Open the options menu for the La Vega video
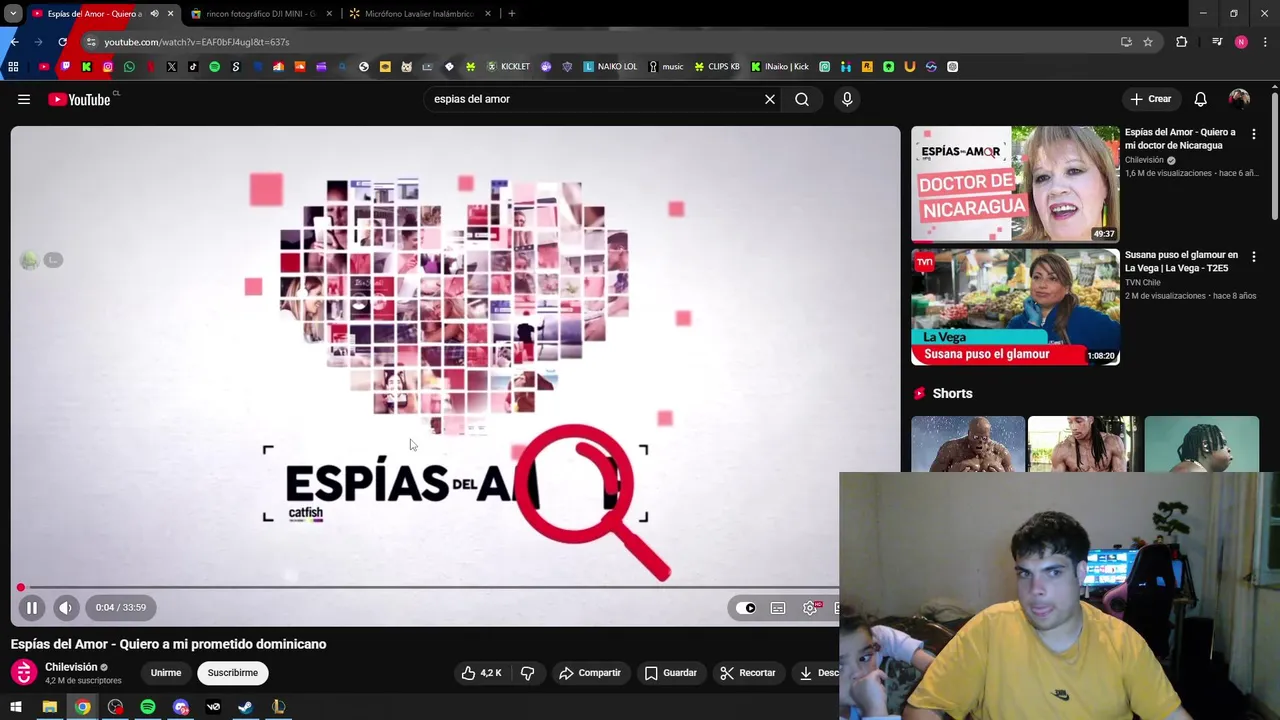Image resolution: width=1280 pixels, height=720 pixels. [x=1253, y=257]
